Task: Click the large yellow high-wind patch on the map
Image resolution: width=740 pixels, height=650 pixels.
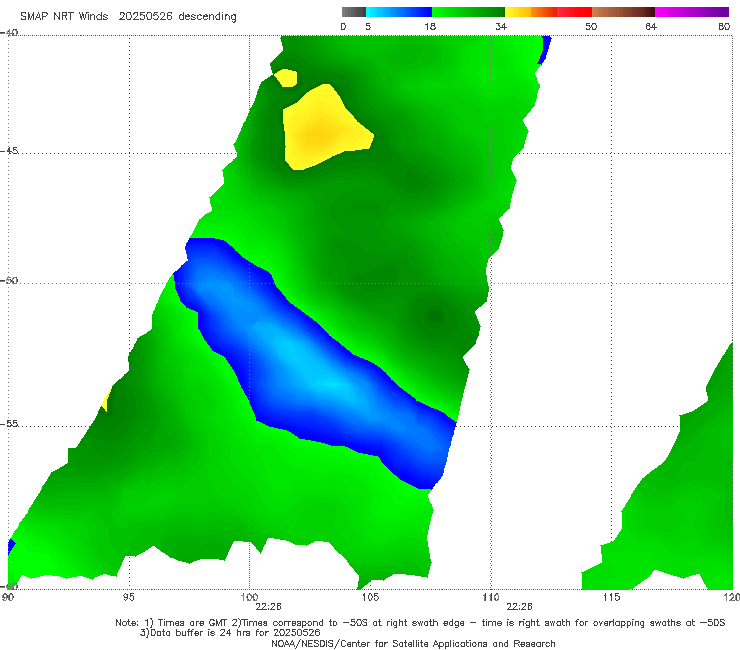Action: coord(323,130)
